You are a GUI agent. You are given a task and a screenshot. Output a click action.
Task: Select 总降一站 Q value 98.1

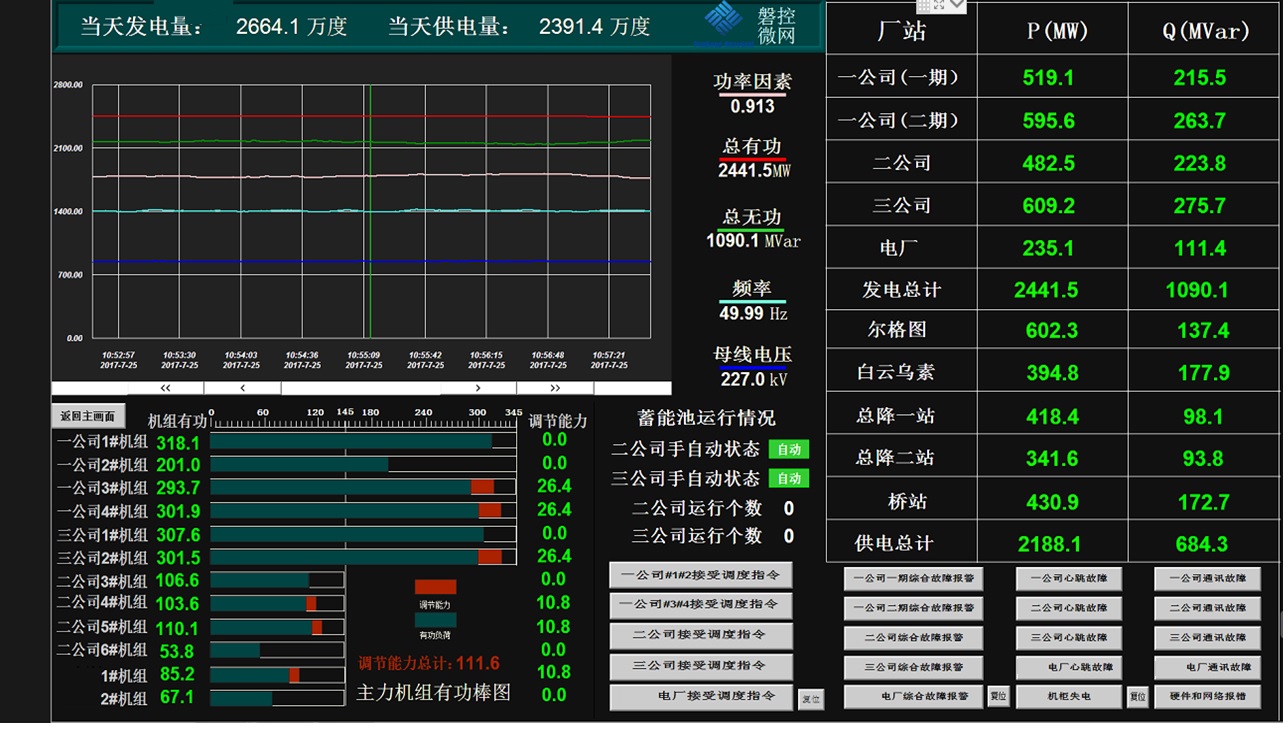1203,416
